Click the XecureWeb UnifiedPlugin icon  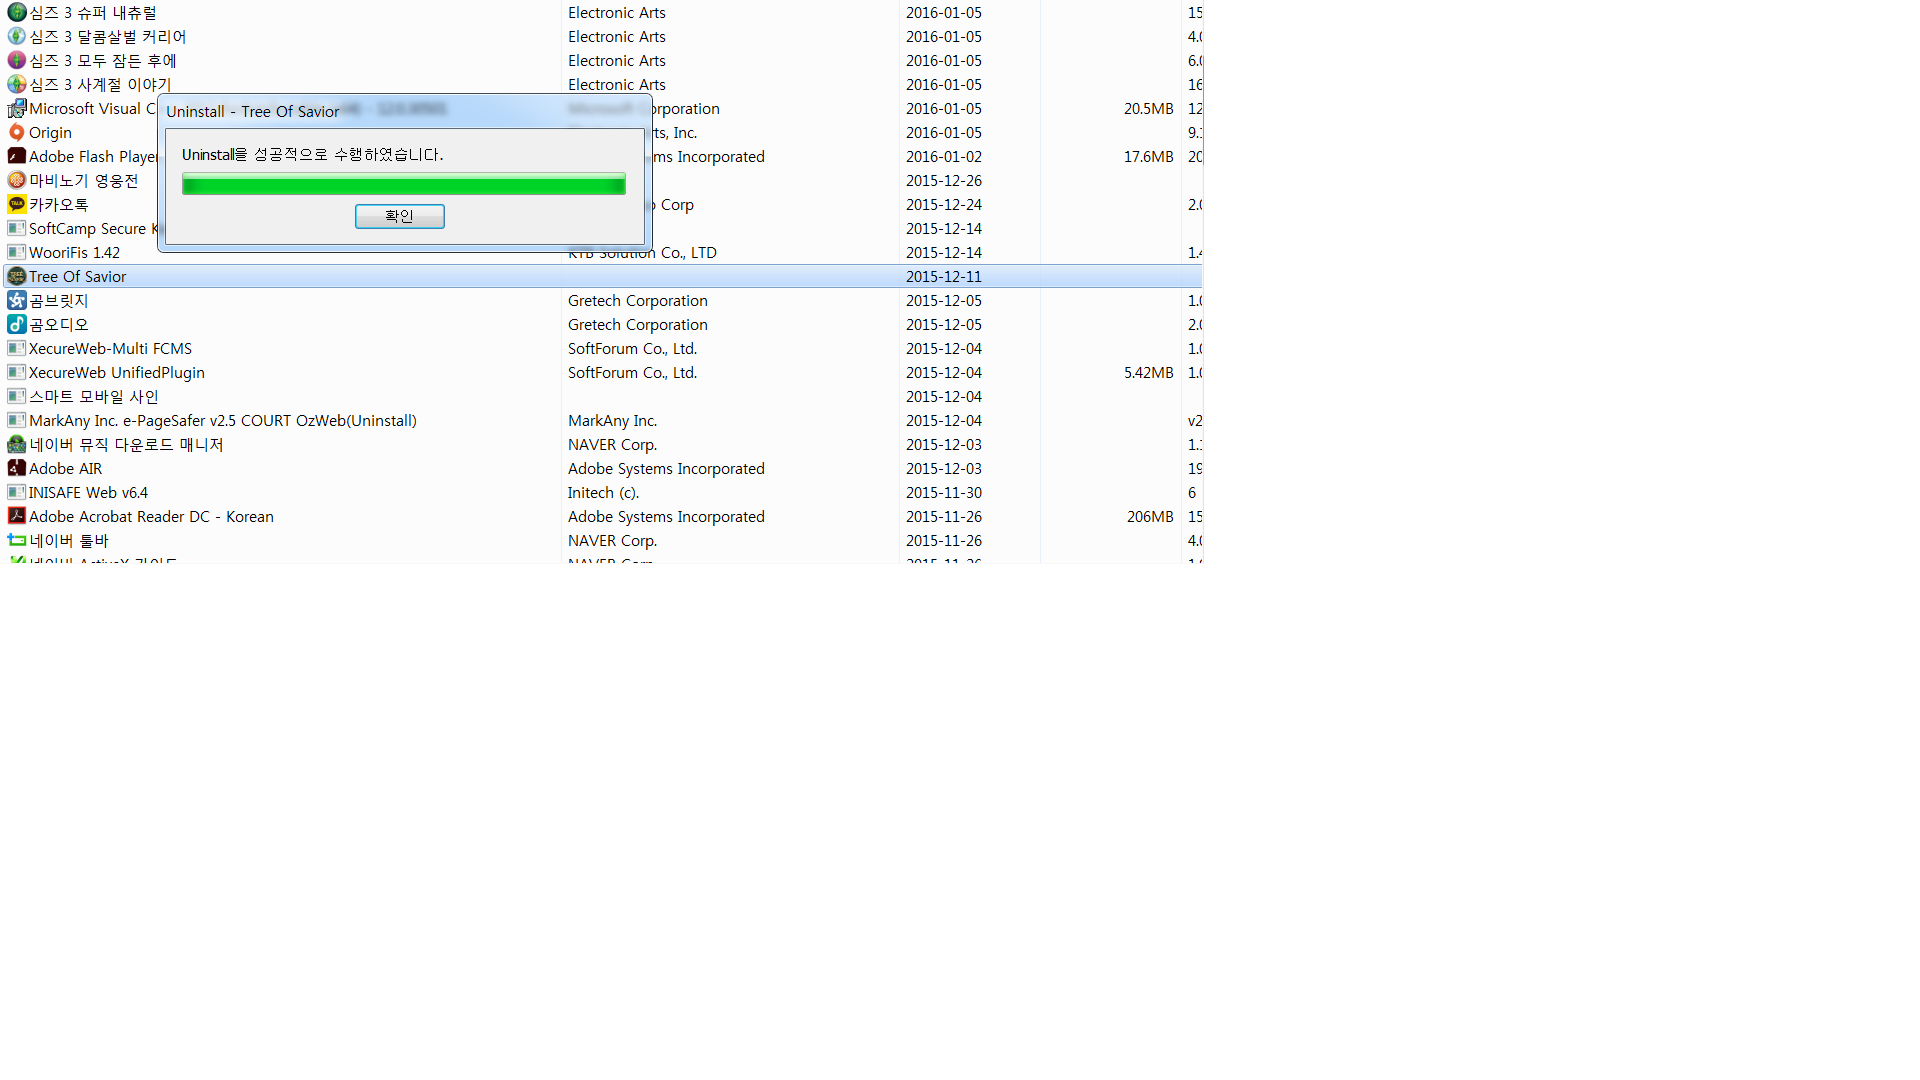tap(16, 373)
